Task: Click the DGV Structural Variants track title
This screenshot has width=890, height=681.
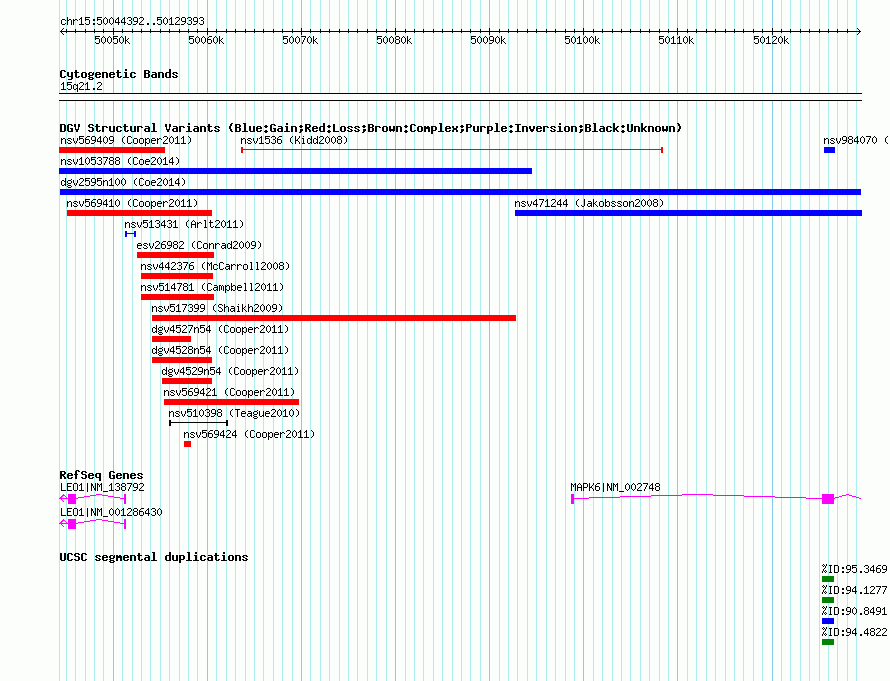Action: 371,128
